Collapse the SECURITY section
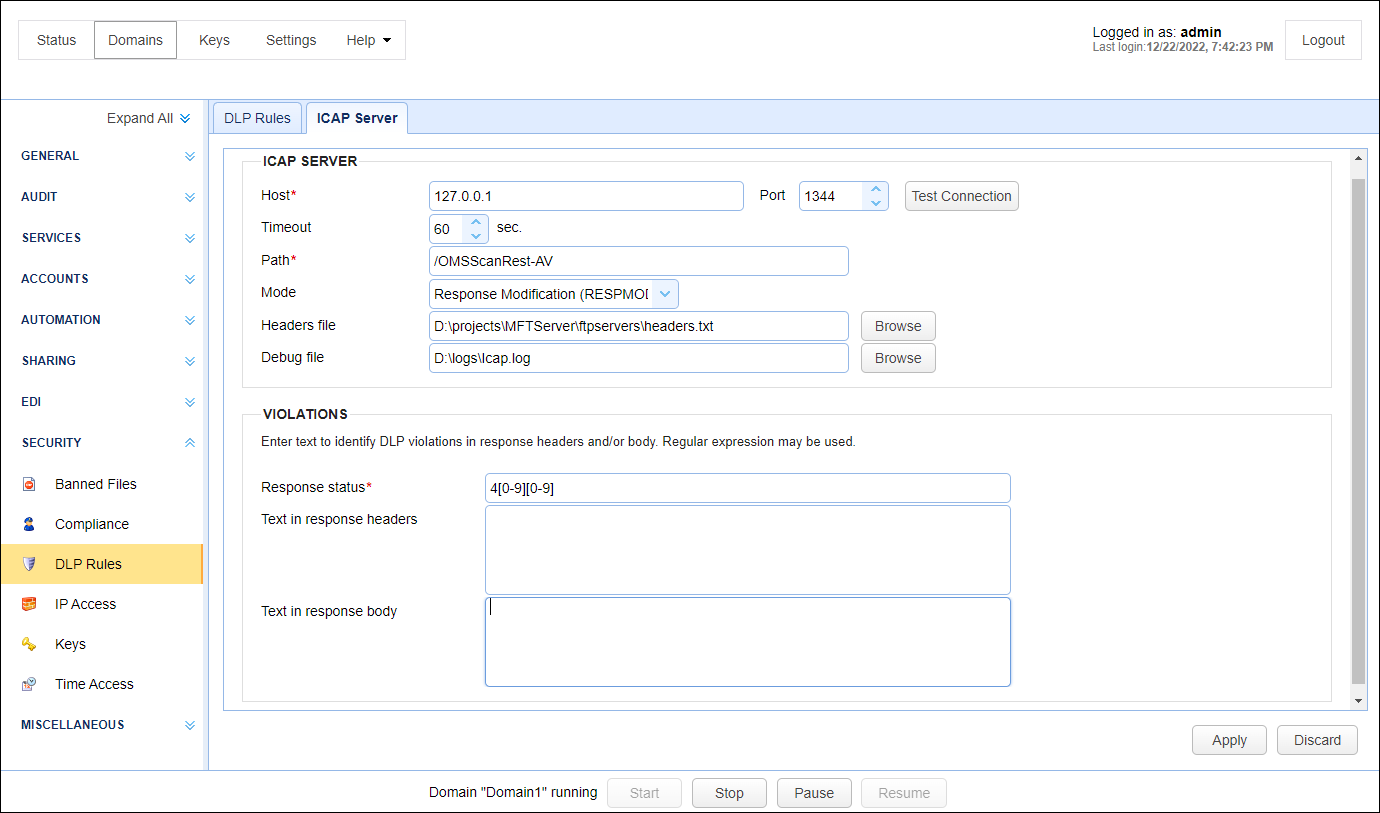Viewport: 1380px width, 813px height. (190, 443)
